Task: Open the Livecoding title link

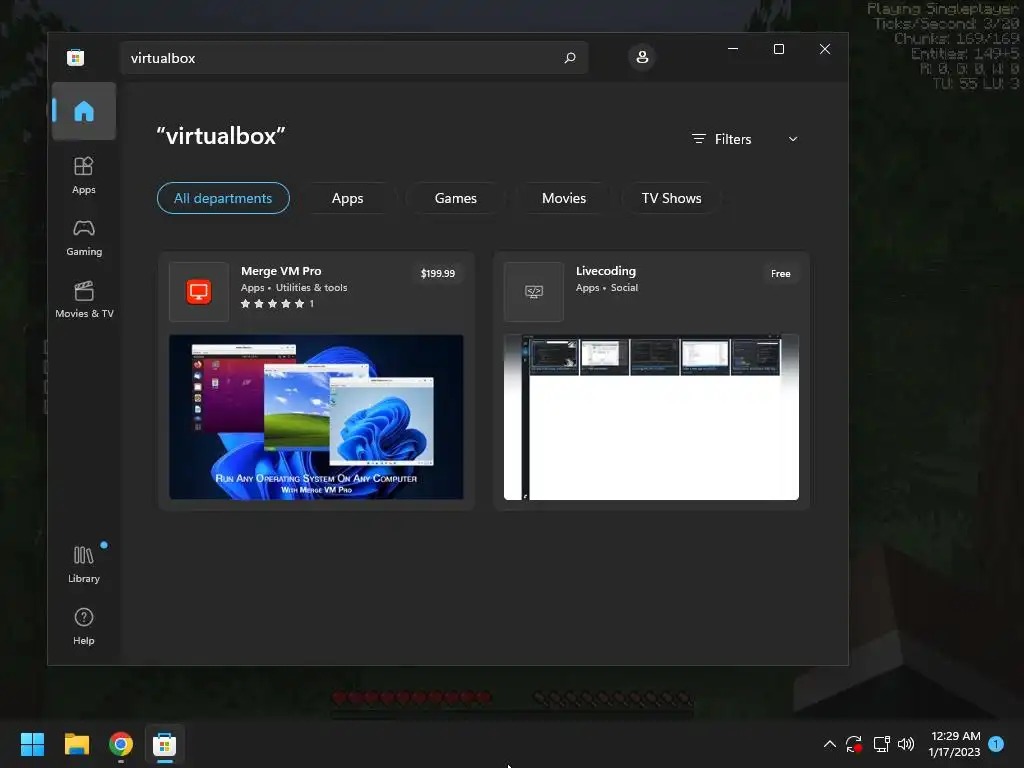Action: [x=605, y=270]
